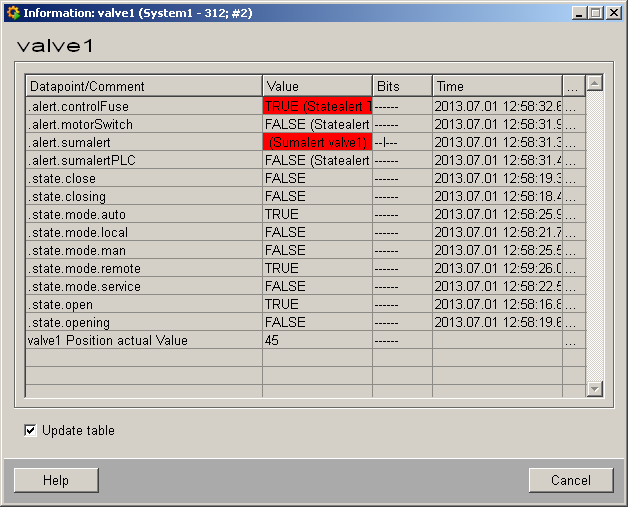Select the .state.mode.auto datapoint
628x507 pixels.
[144, 215]
